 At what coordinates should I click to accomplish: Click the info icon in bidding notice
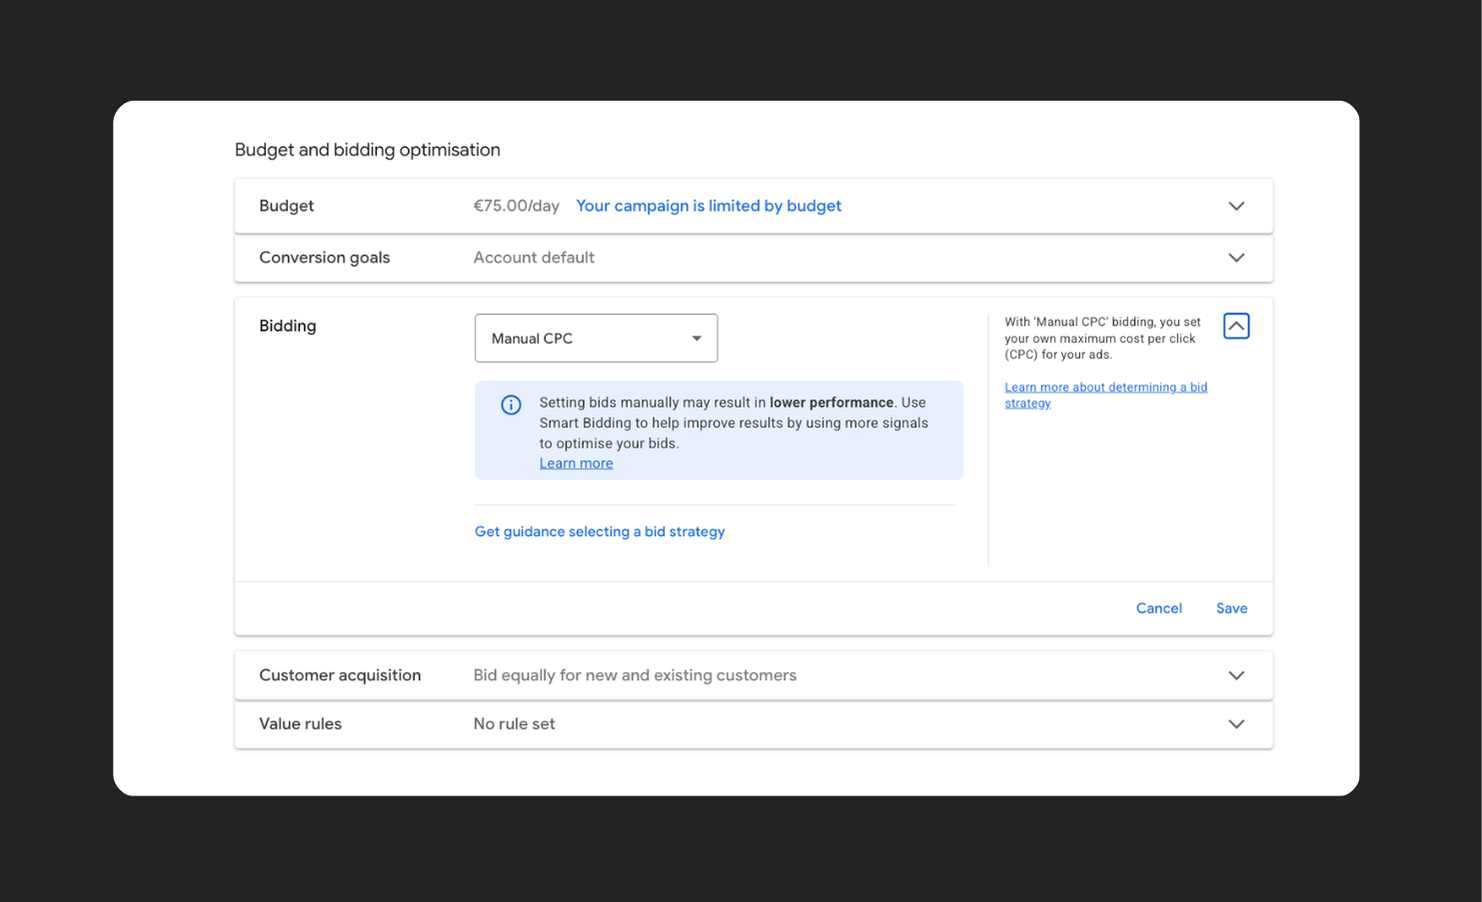pos(511,405)
